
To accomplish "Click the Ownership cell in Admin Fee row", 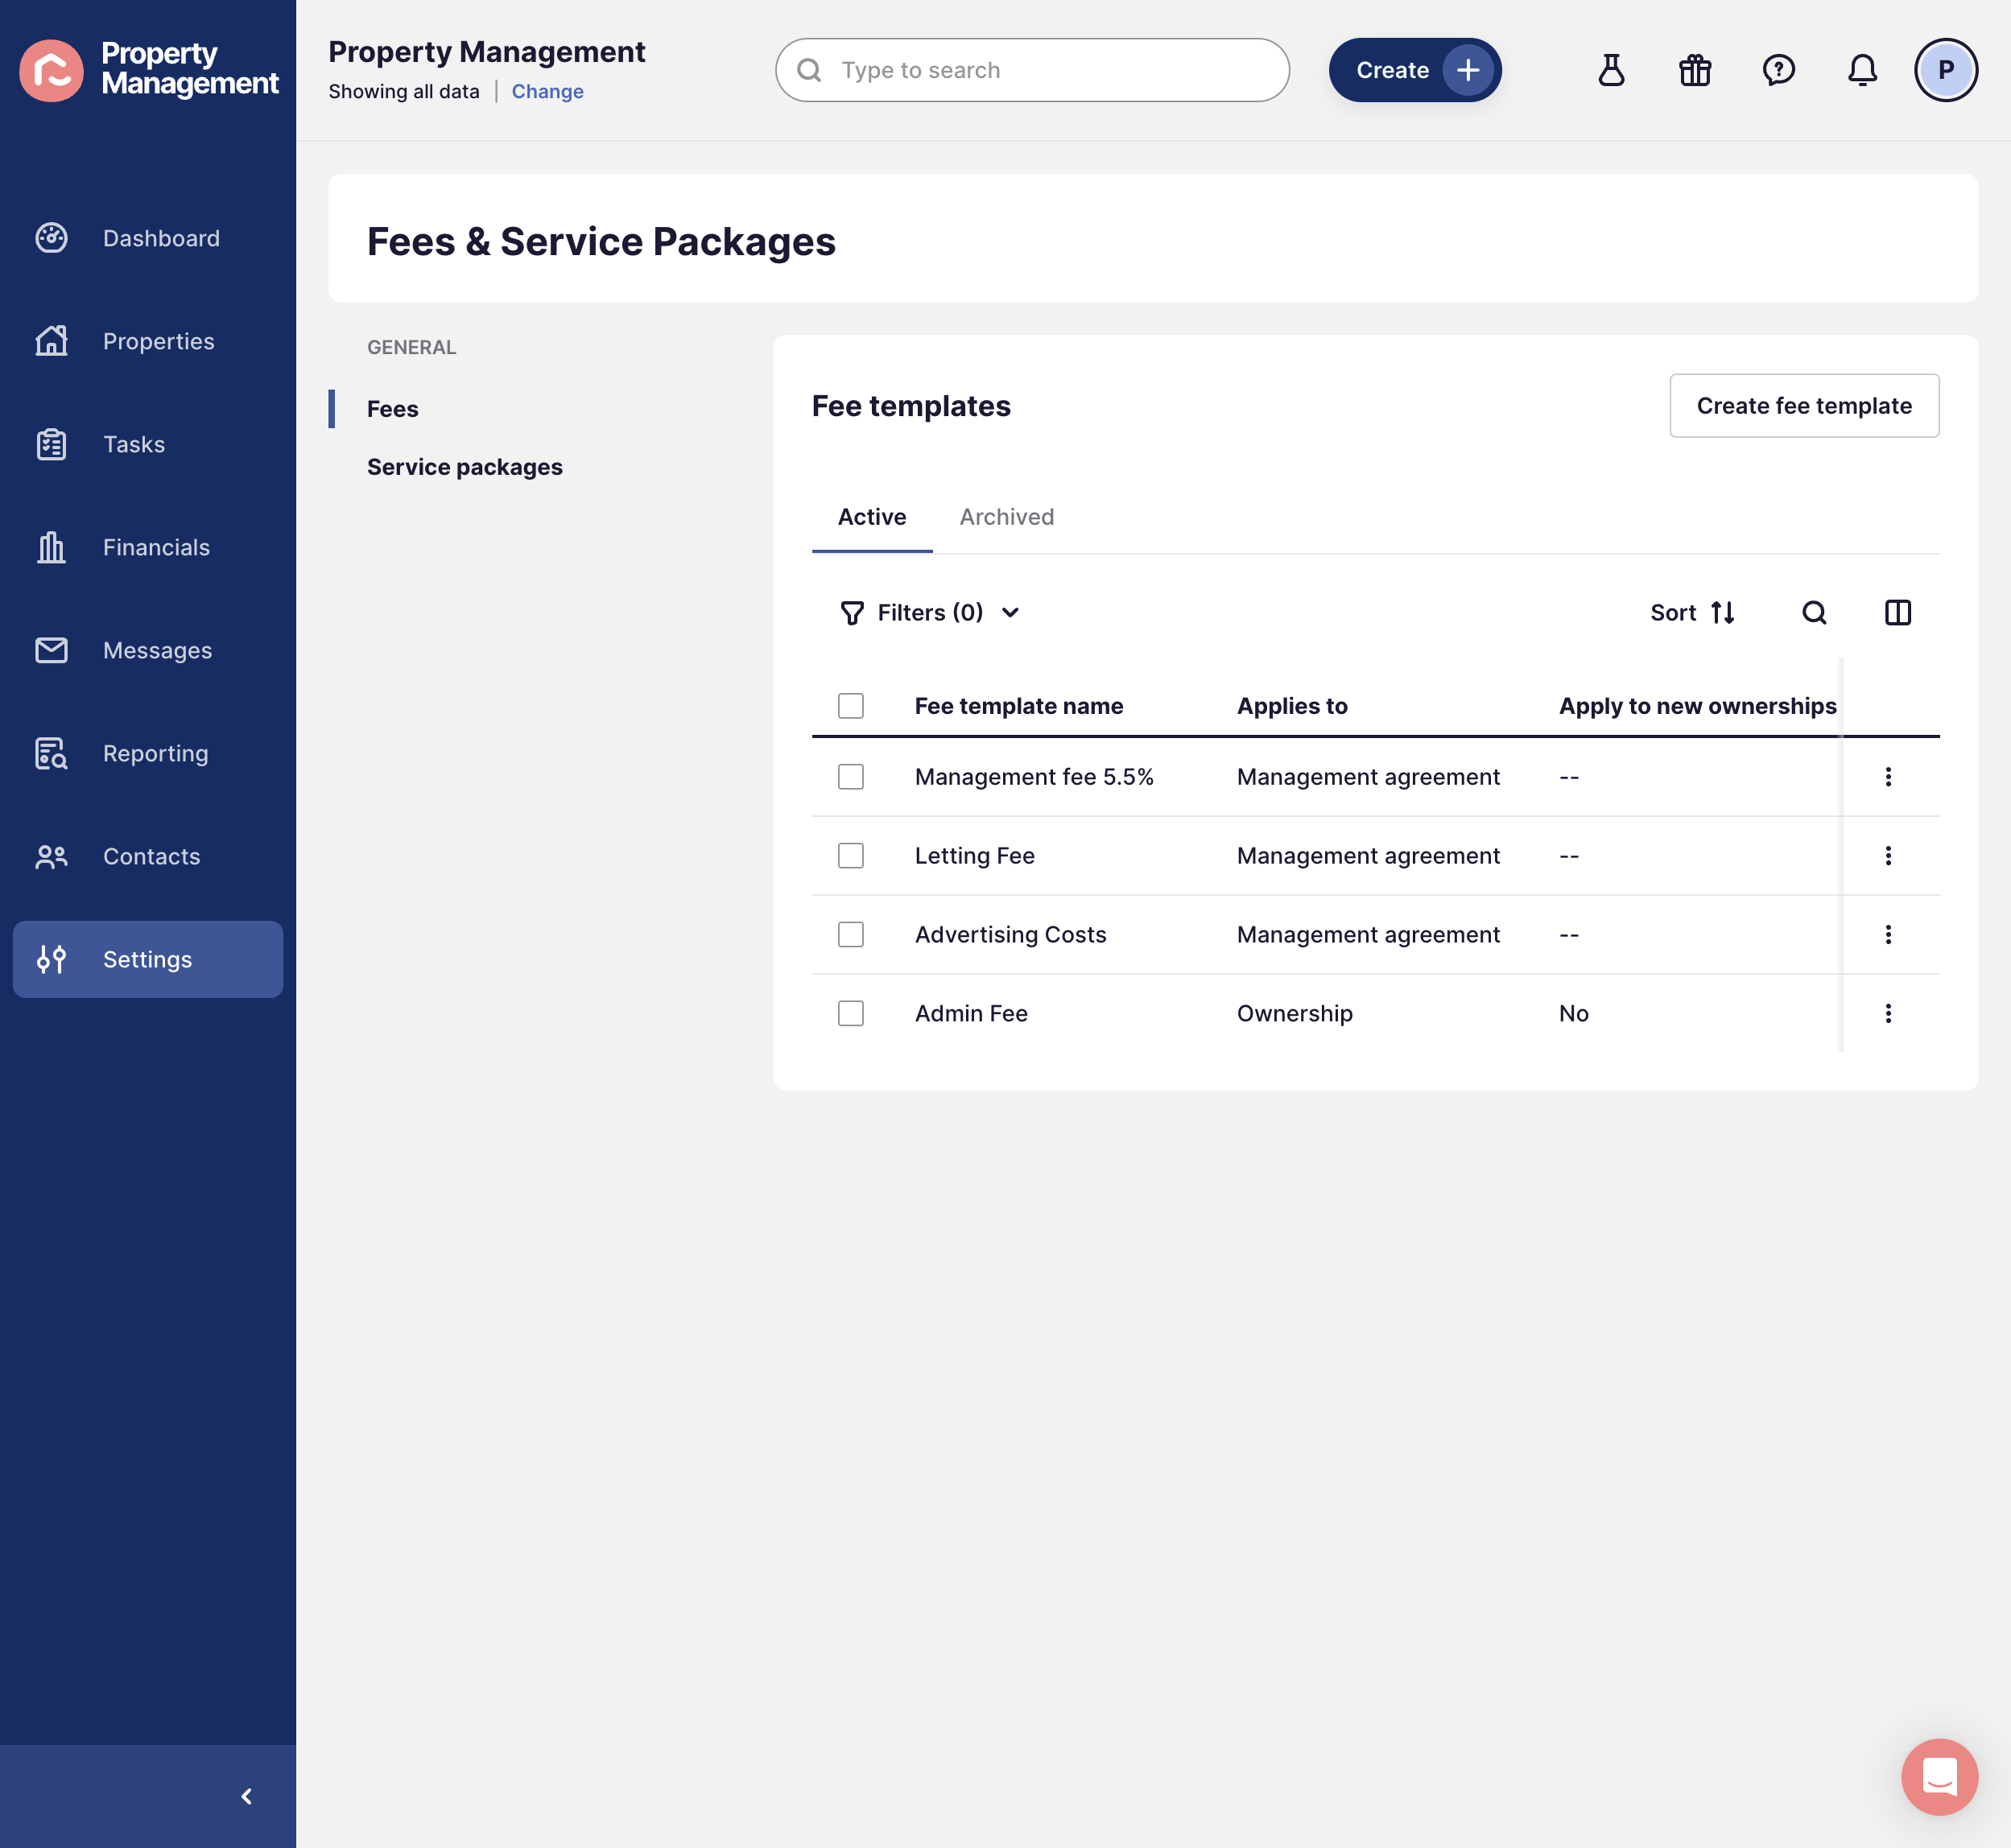I will tap(1295, 1013).
